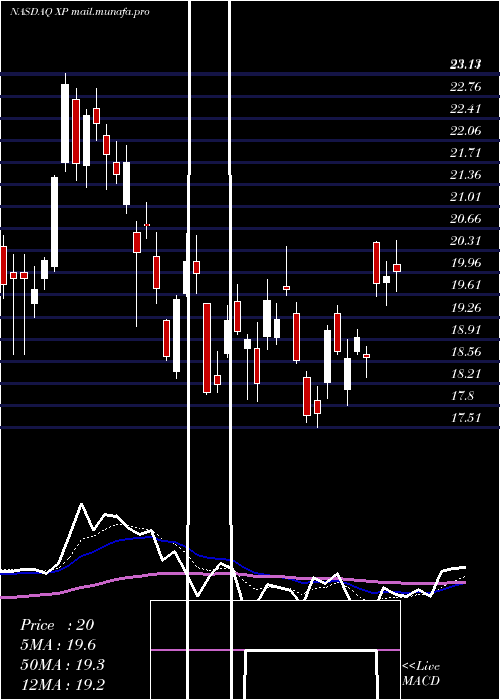Click the 23.13 price axis label

click(x=465, y=65)
